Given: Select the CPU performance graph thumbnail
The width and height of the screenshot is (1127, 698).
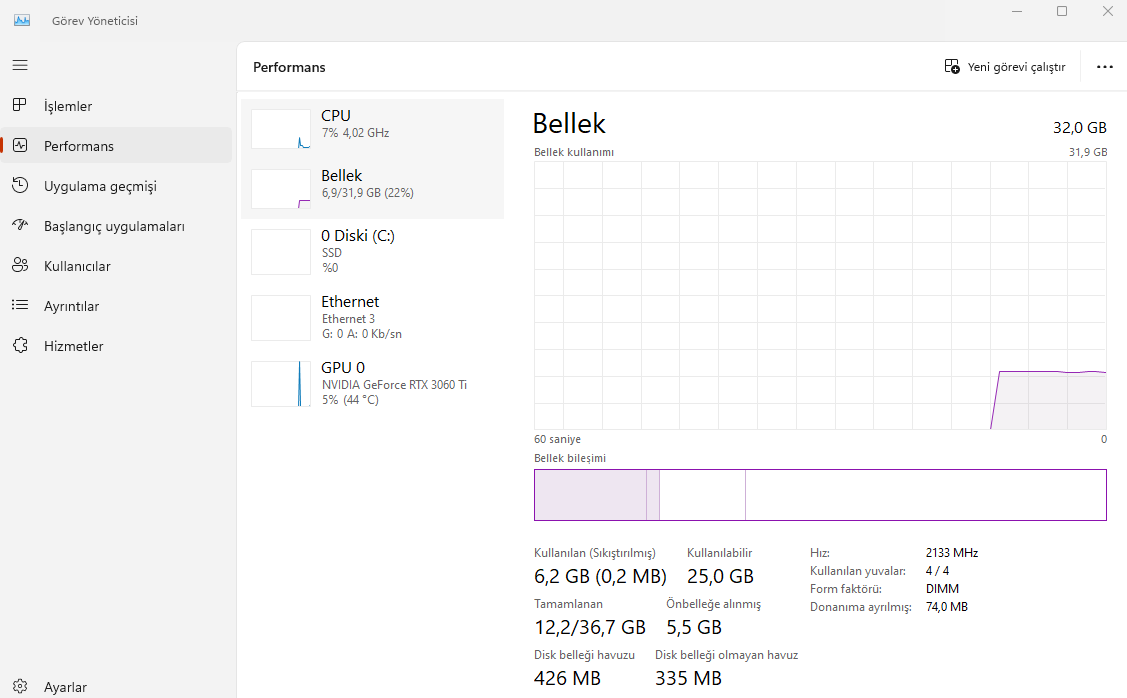Looking at the screenshot, I should point(281,129).
